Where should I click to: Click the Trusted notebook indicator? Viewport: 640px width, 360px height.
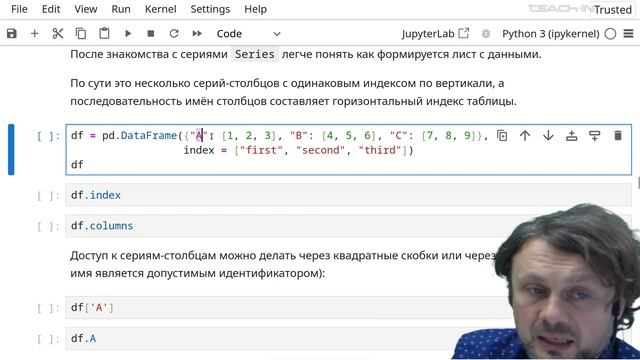[612, 9]
